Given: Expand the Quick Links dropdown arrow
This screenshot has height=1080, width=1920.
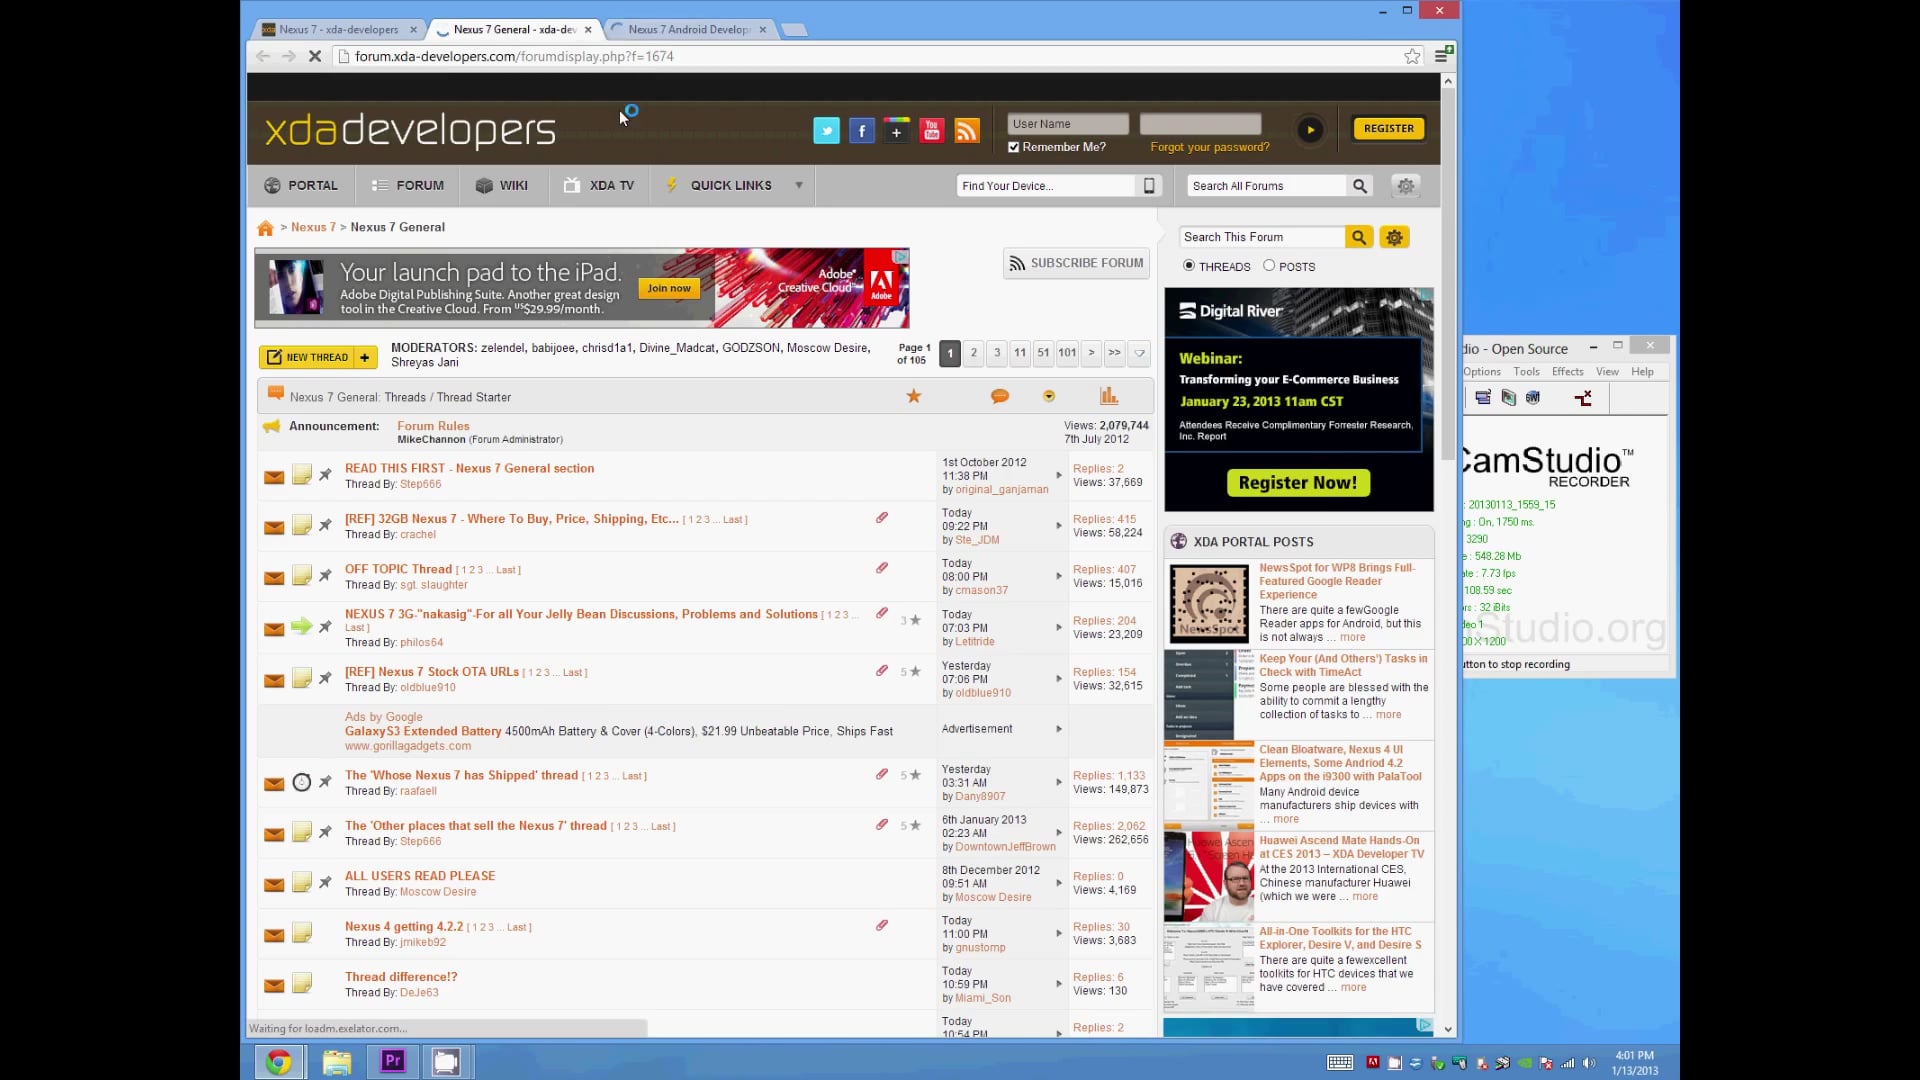Looking at the screenshot, I should coord(799,185).
